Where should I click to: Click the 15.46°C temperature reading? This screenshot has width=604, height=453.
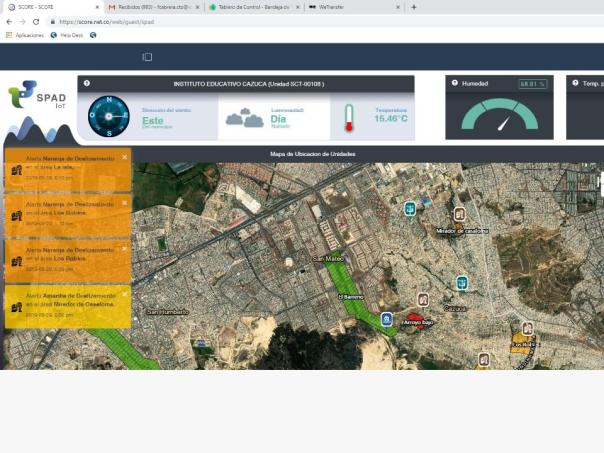391,118
